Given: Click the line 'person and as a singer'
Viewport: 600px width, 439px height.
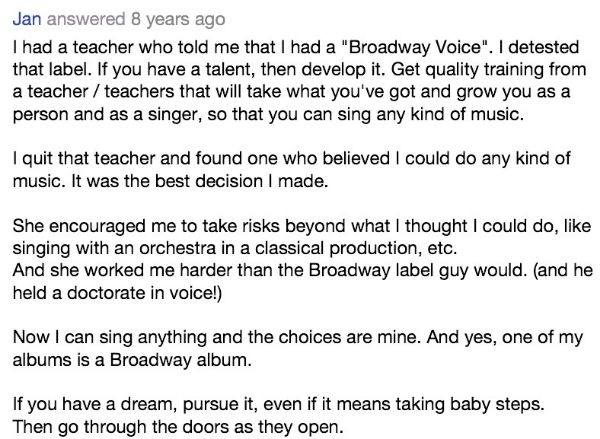Looking at the screenshot, I should (268, 114).
